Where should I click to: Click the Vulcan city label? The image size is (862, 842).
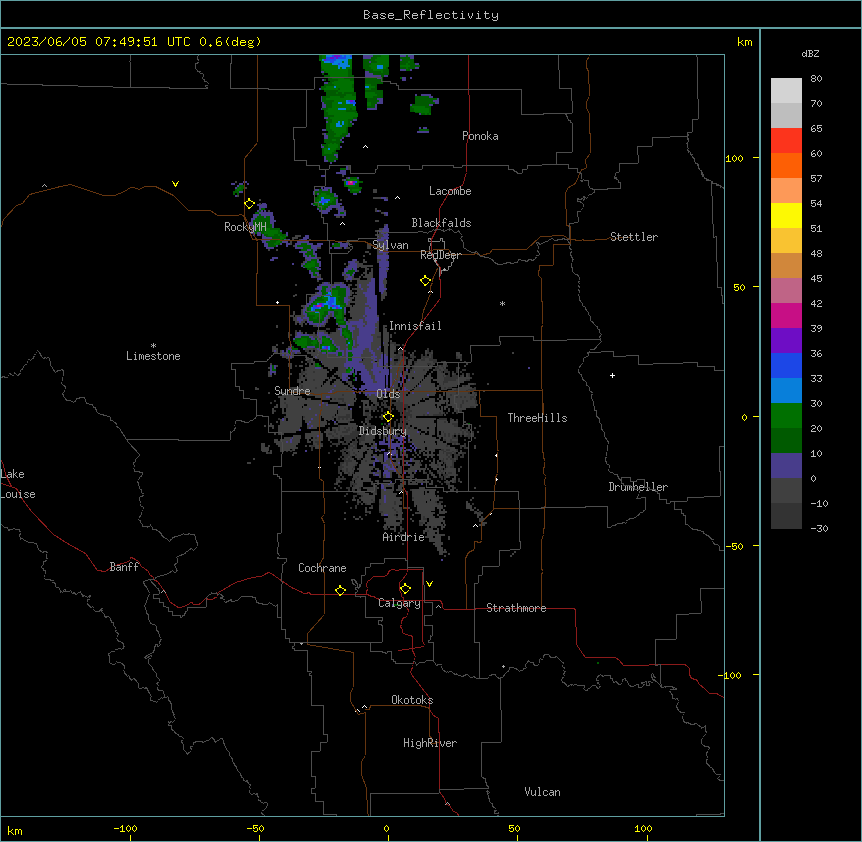click(542, 792)
